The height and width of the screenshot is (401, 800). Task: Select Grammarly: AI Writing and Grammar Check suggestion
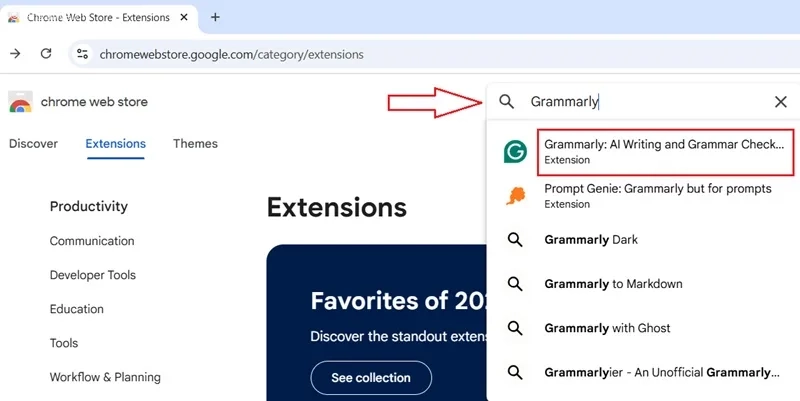point(665,152)
